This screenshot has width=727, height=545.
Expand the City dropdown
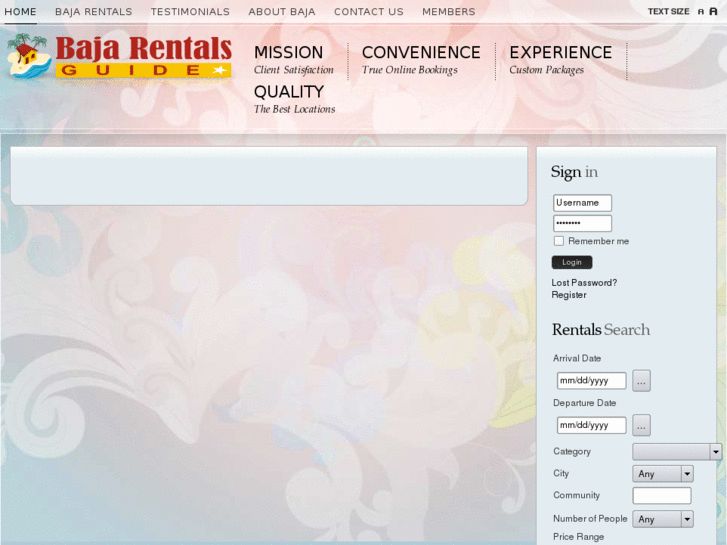[663, 474]
